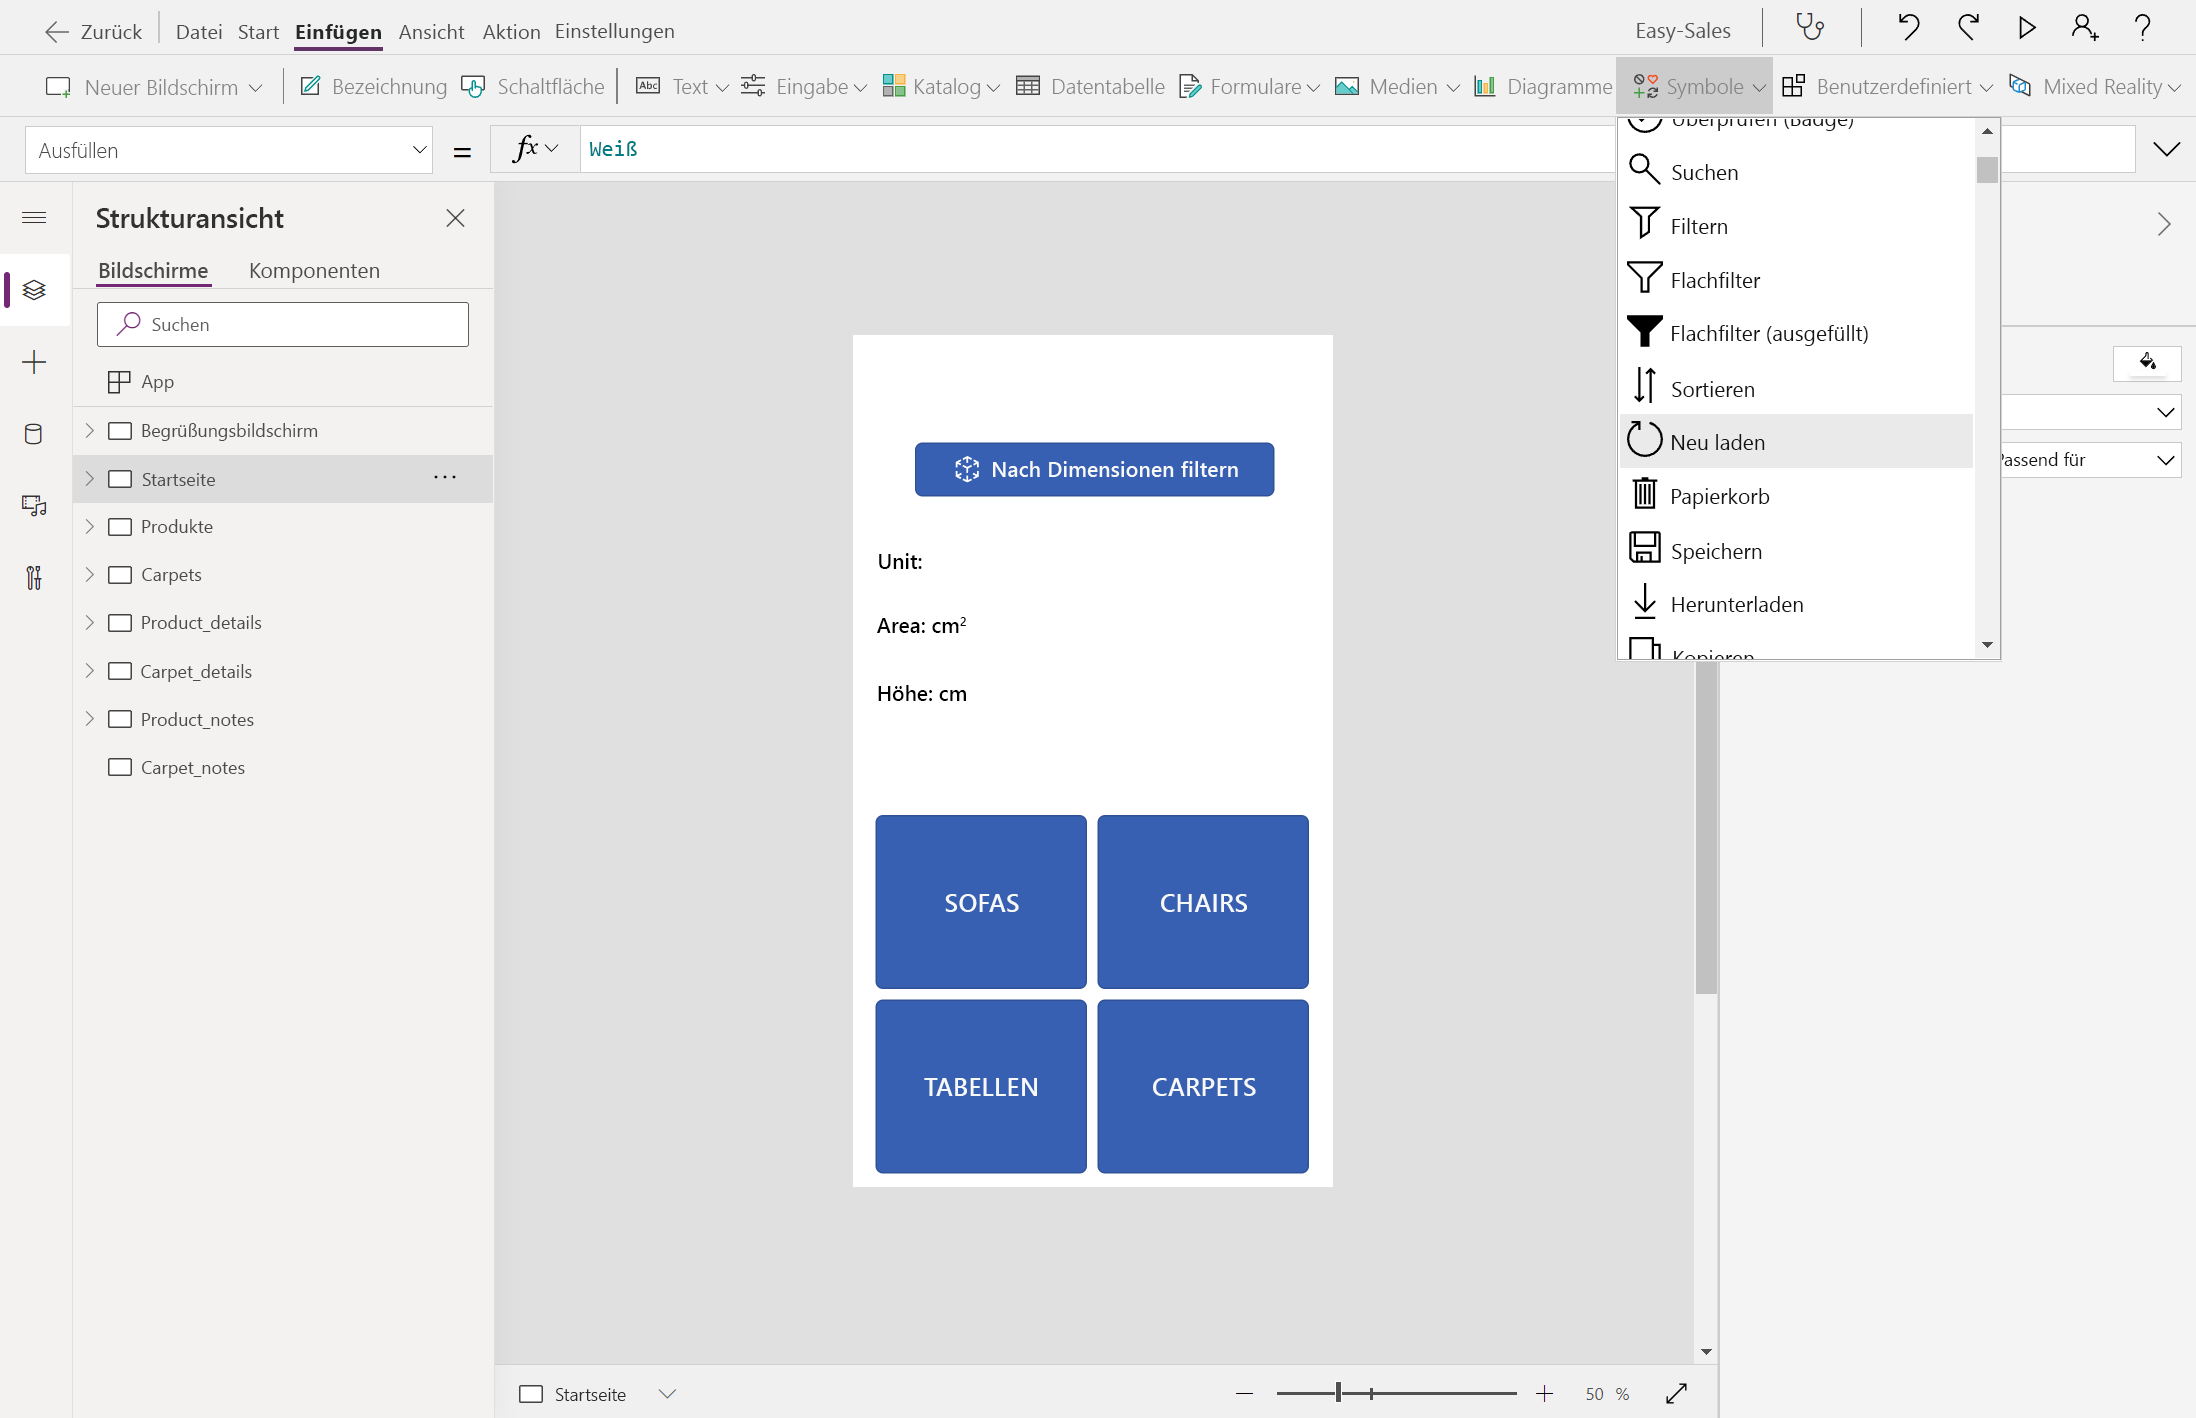The width and height of the screenshot is (2196, 1418).
Task: Open the Share user icon
Action: tap(2084, 28)
